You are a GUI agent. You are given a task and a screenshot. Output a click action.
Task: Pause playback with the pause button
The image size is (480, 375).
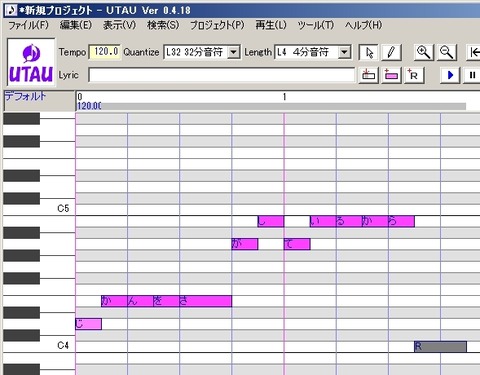coord(472,75)
